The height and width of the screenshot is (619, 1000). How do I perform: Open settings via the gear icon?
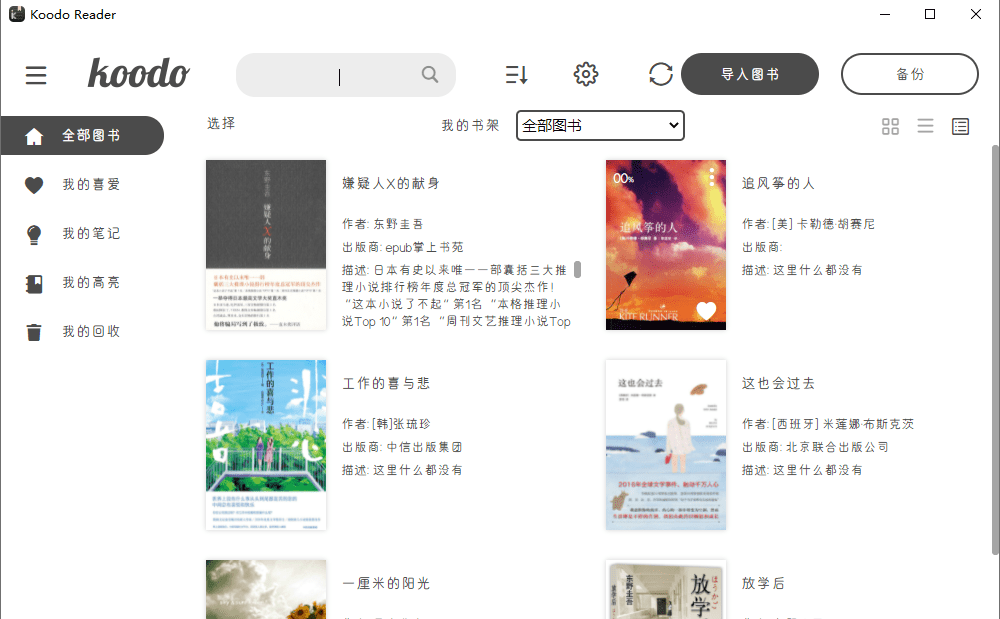pyautogui.click(x=586, y=75)
